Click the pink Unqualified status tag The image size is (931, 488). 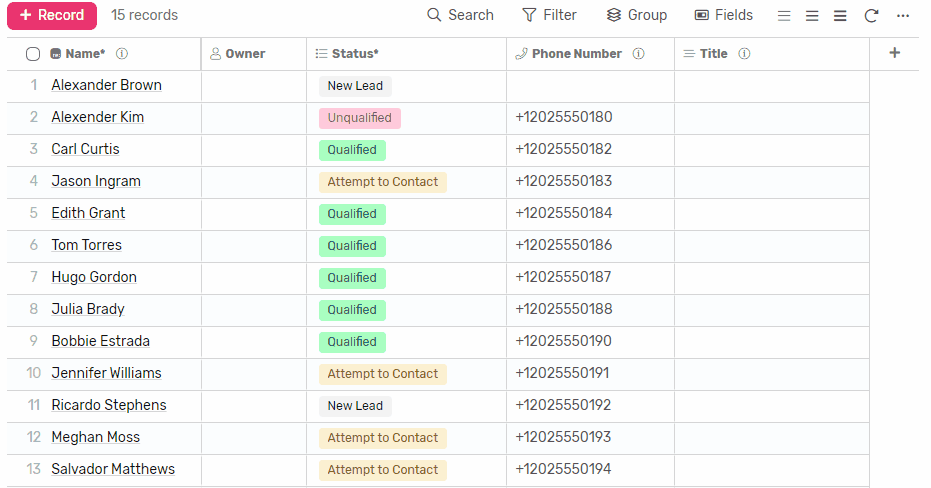[x=359, y=118]
